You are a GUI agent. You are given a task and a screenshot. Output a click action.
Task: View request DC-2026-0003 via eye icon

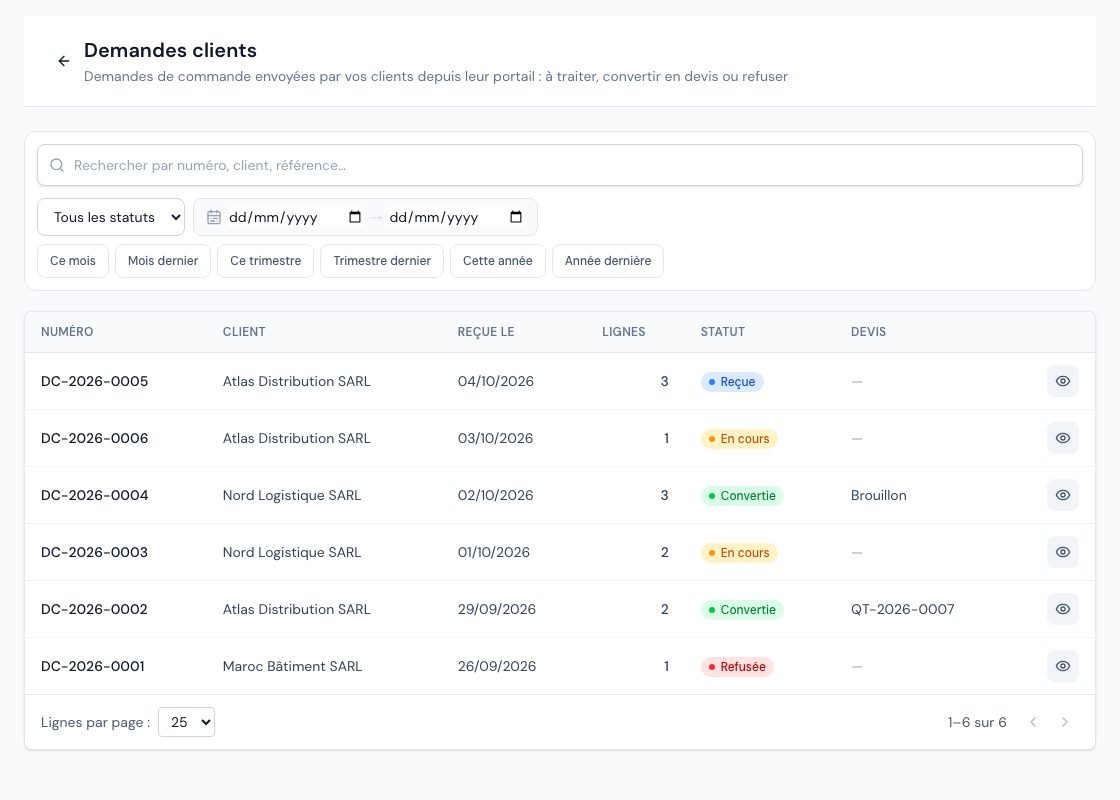coord(1063,552)
